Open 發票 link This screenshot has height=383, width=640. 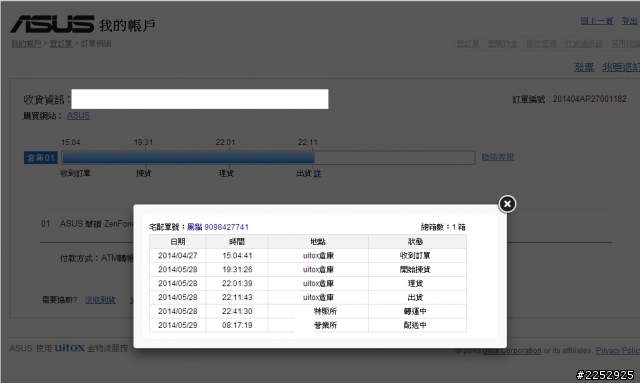coord(584,67)
